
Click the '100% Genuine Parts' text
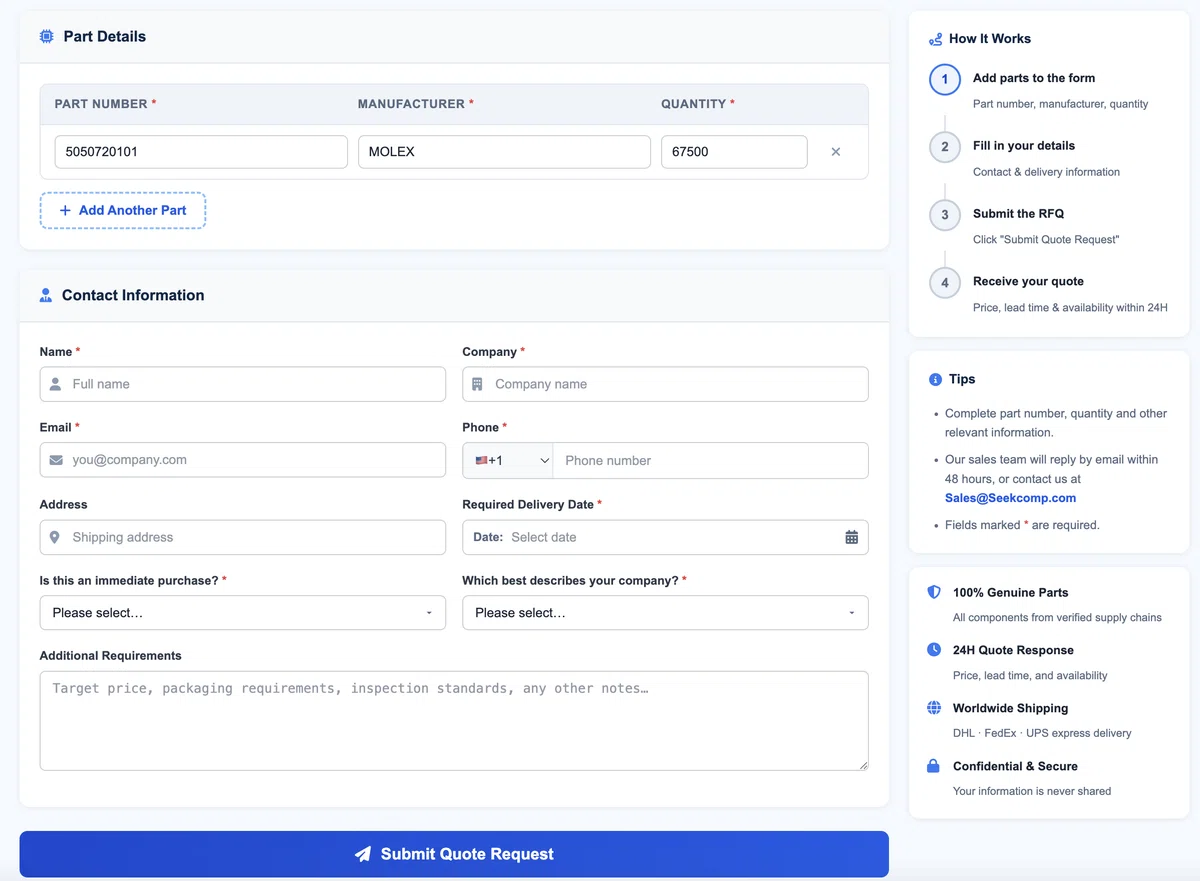1010,593
